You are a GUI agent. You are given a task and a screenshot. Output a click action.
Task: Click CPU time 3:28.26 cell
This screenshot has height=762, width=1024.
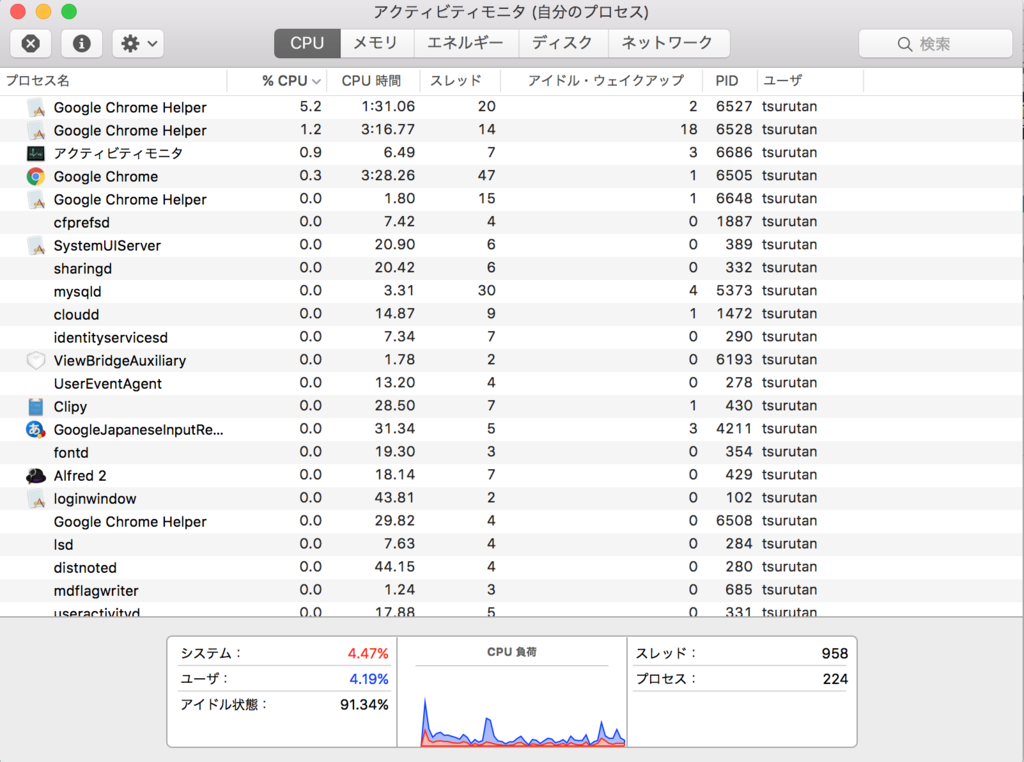click(x=388, y=176)
